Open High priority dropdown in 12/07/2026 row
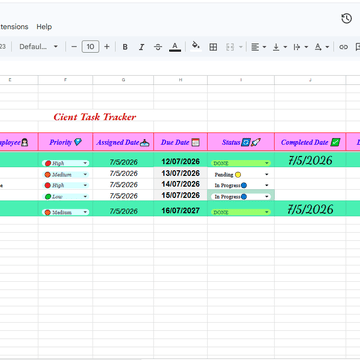This screenshot has height=360, width=360. tap(66, 163)
